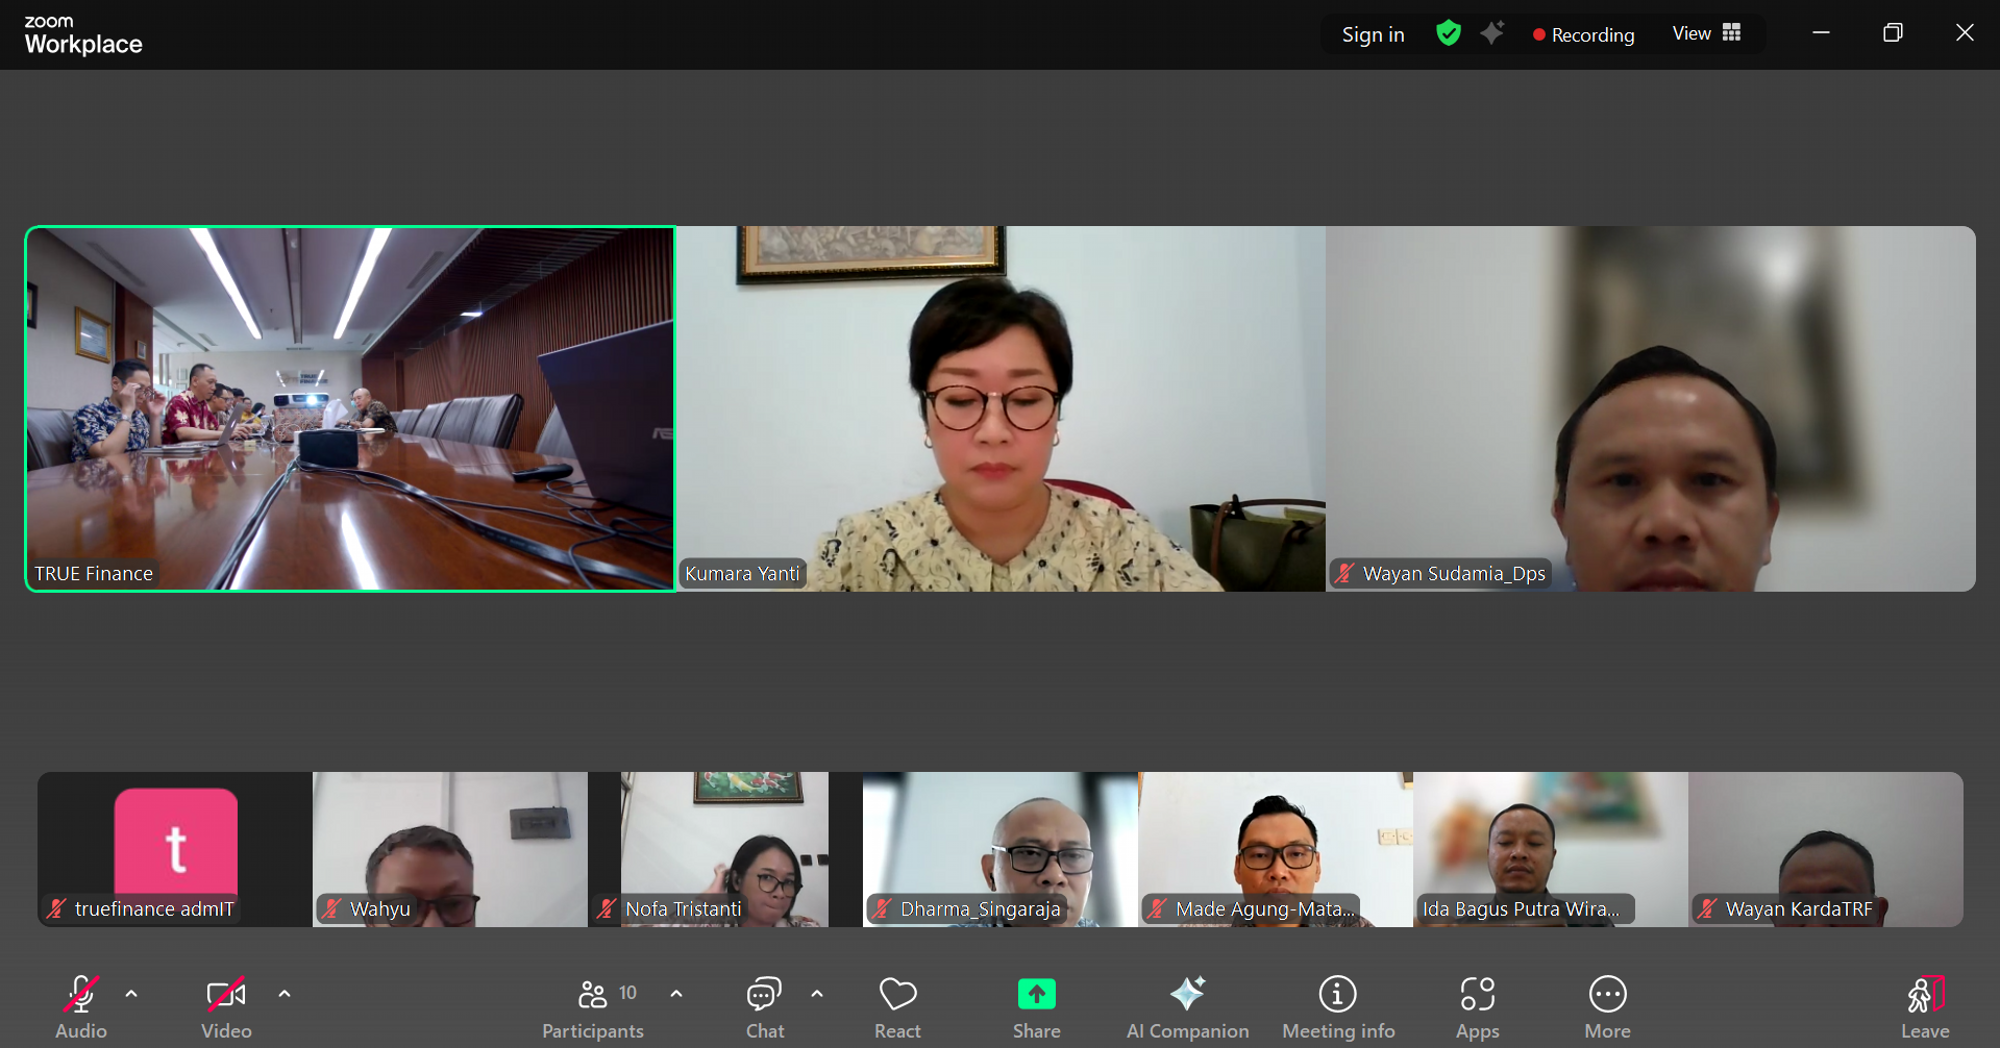Viewport: 2000px width, 1048px height.
Task: Open the Participants panel
Action: tap(593, 1007)
